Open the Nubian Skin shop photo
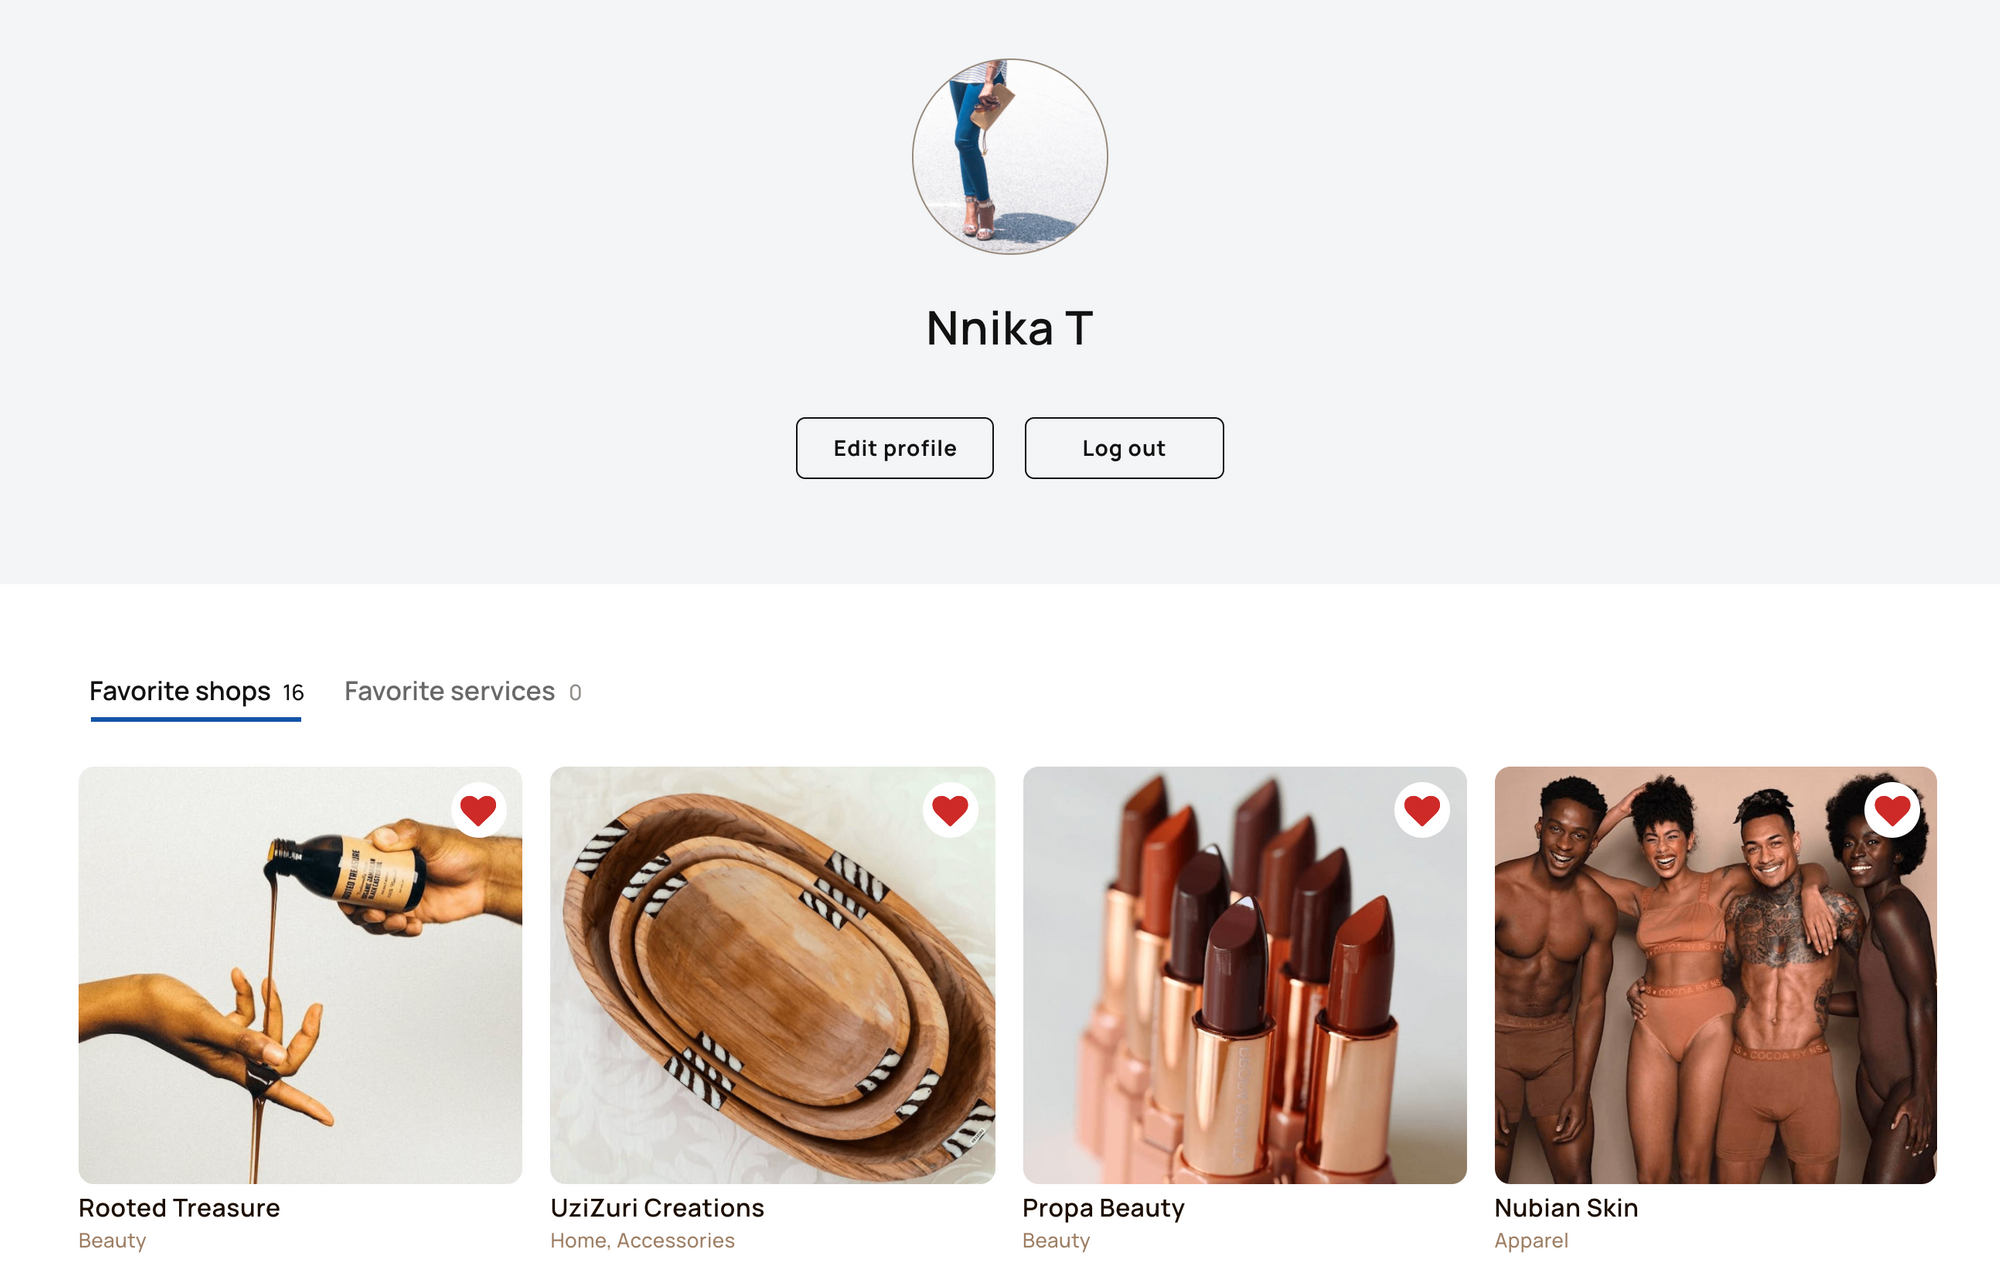2000x1266 pixels. [1715, 975]
